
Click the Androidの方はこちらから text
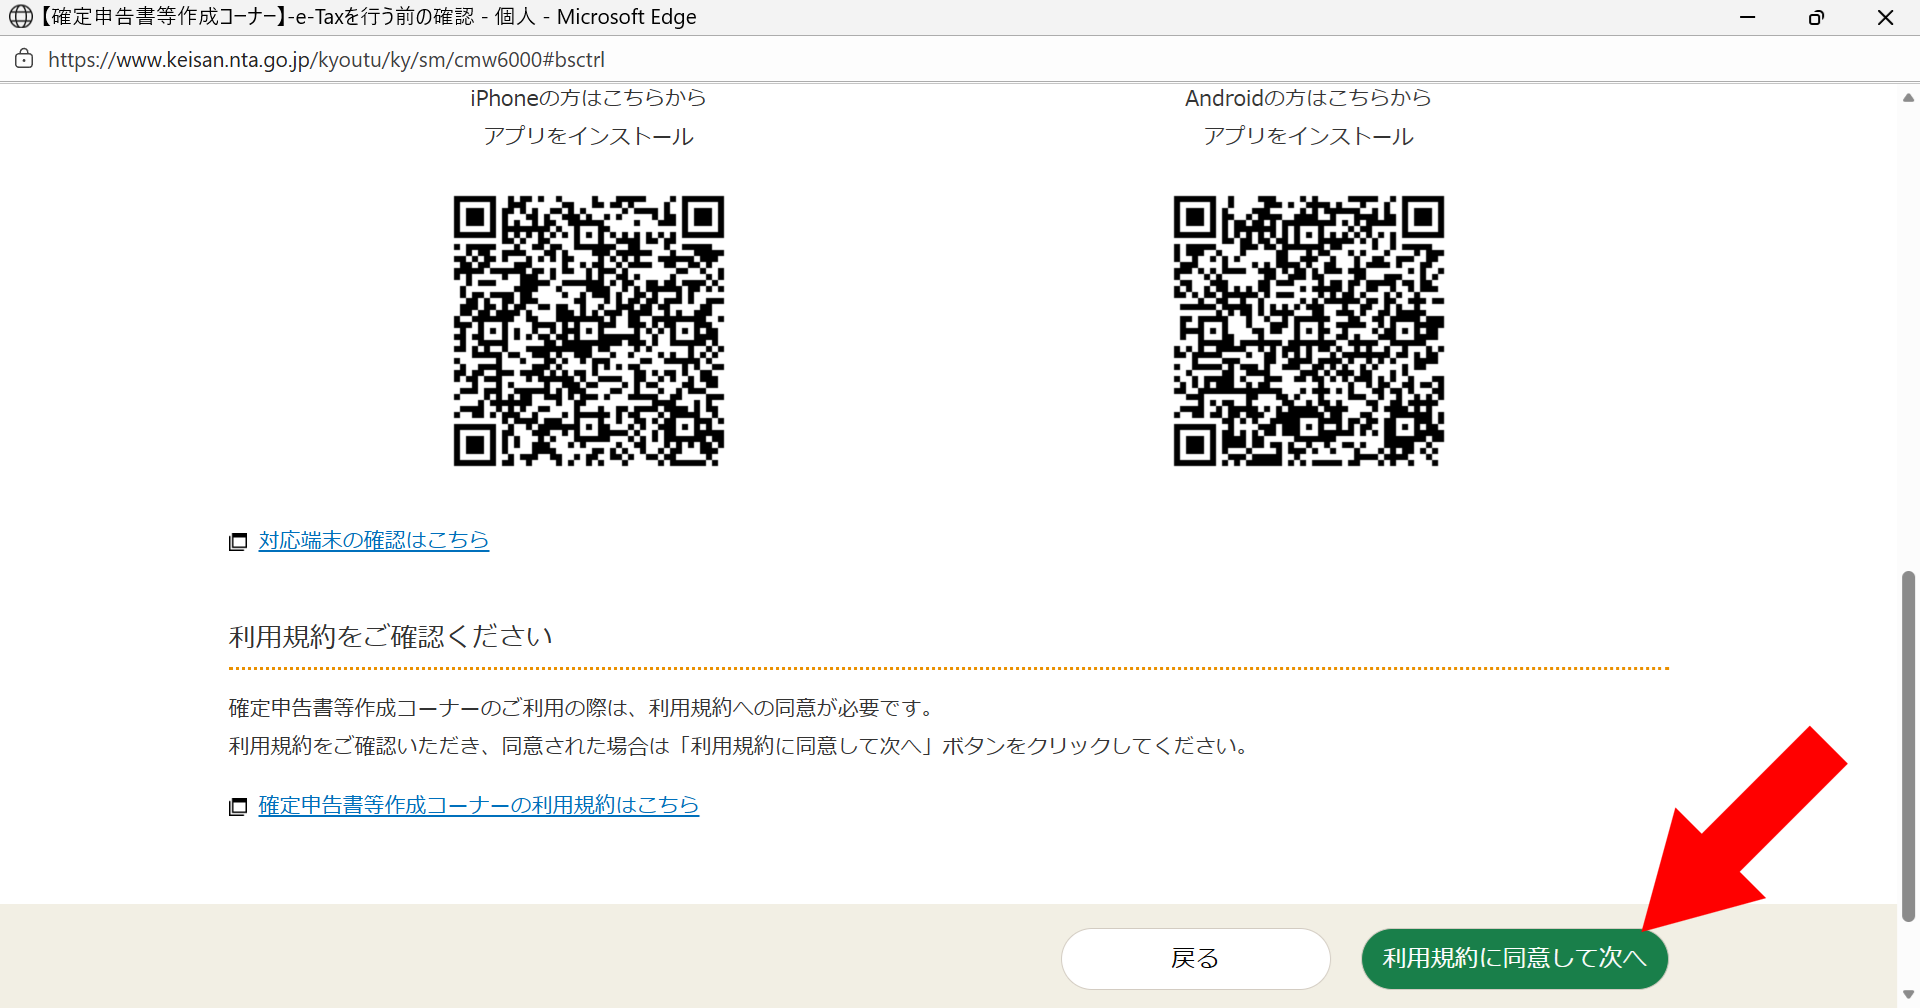coord(1308,98)
